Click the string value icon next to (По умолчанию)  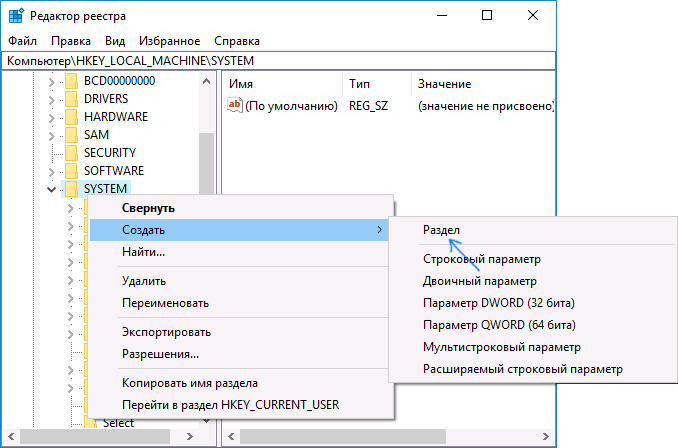point(236,105)
